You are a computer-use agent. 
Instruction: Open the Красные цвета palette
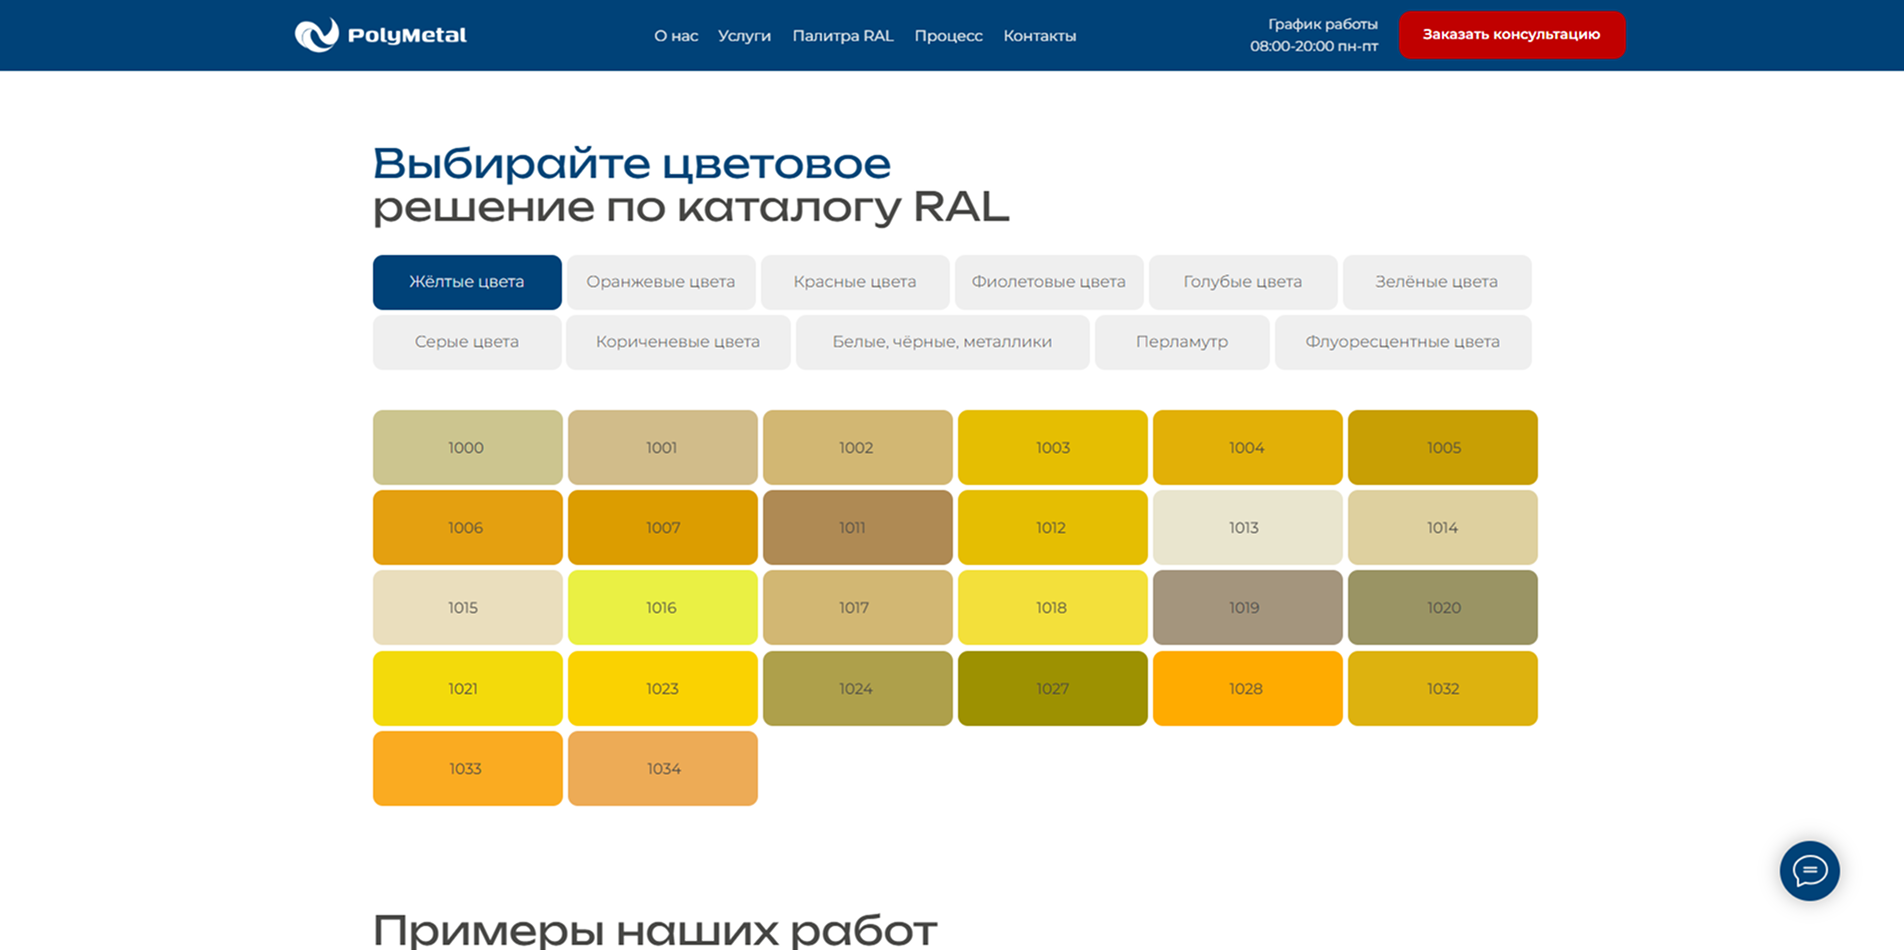[x=855, y=282]
